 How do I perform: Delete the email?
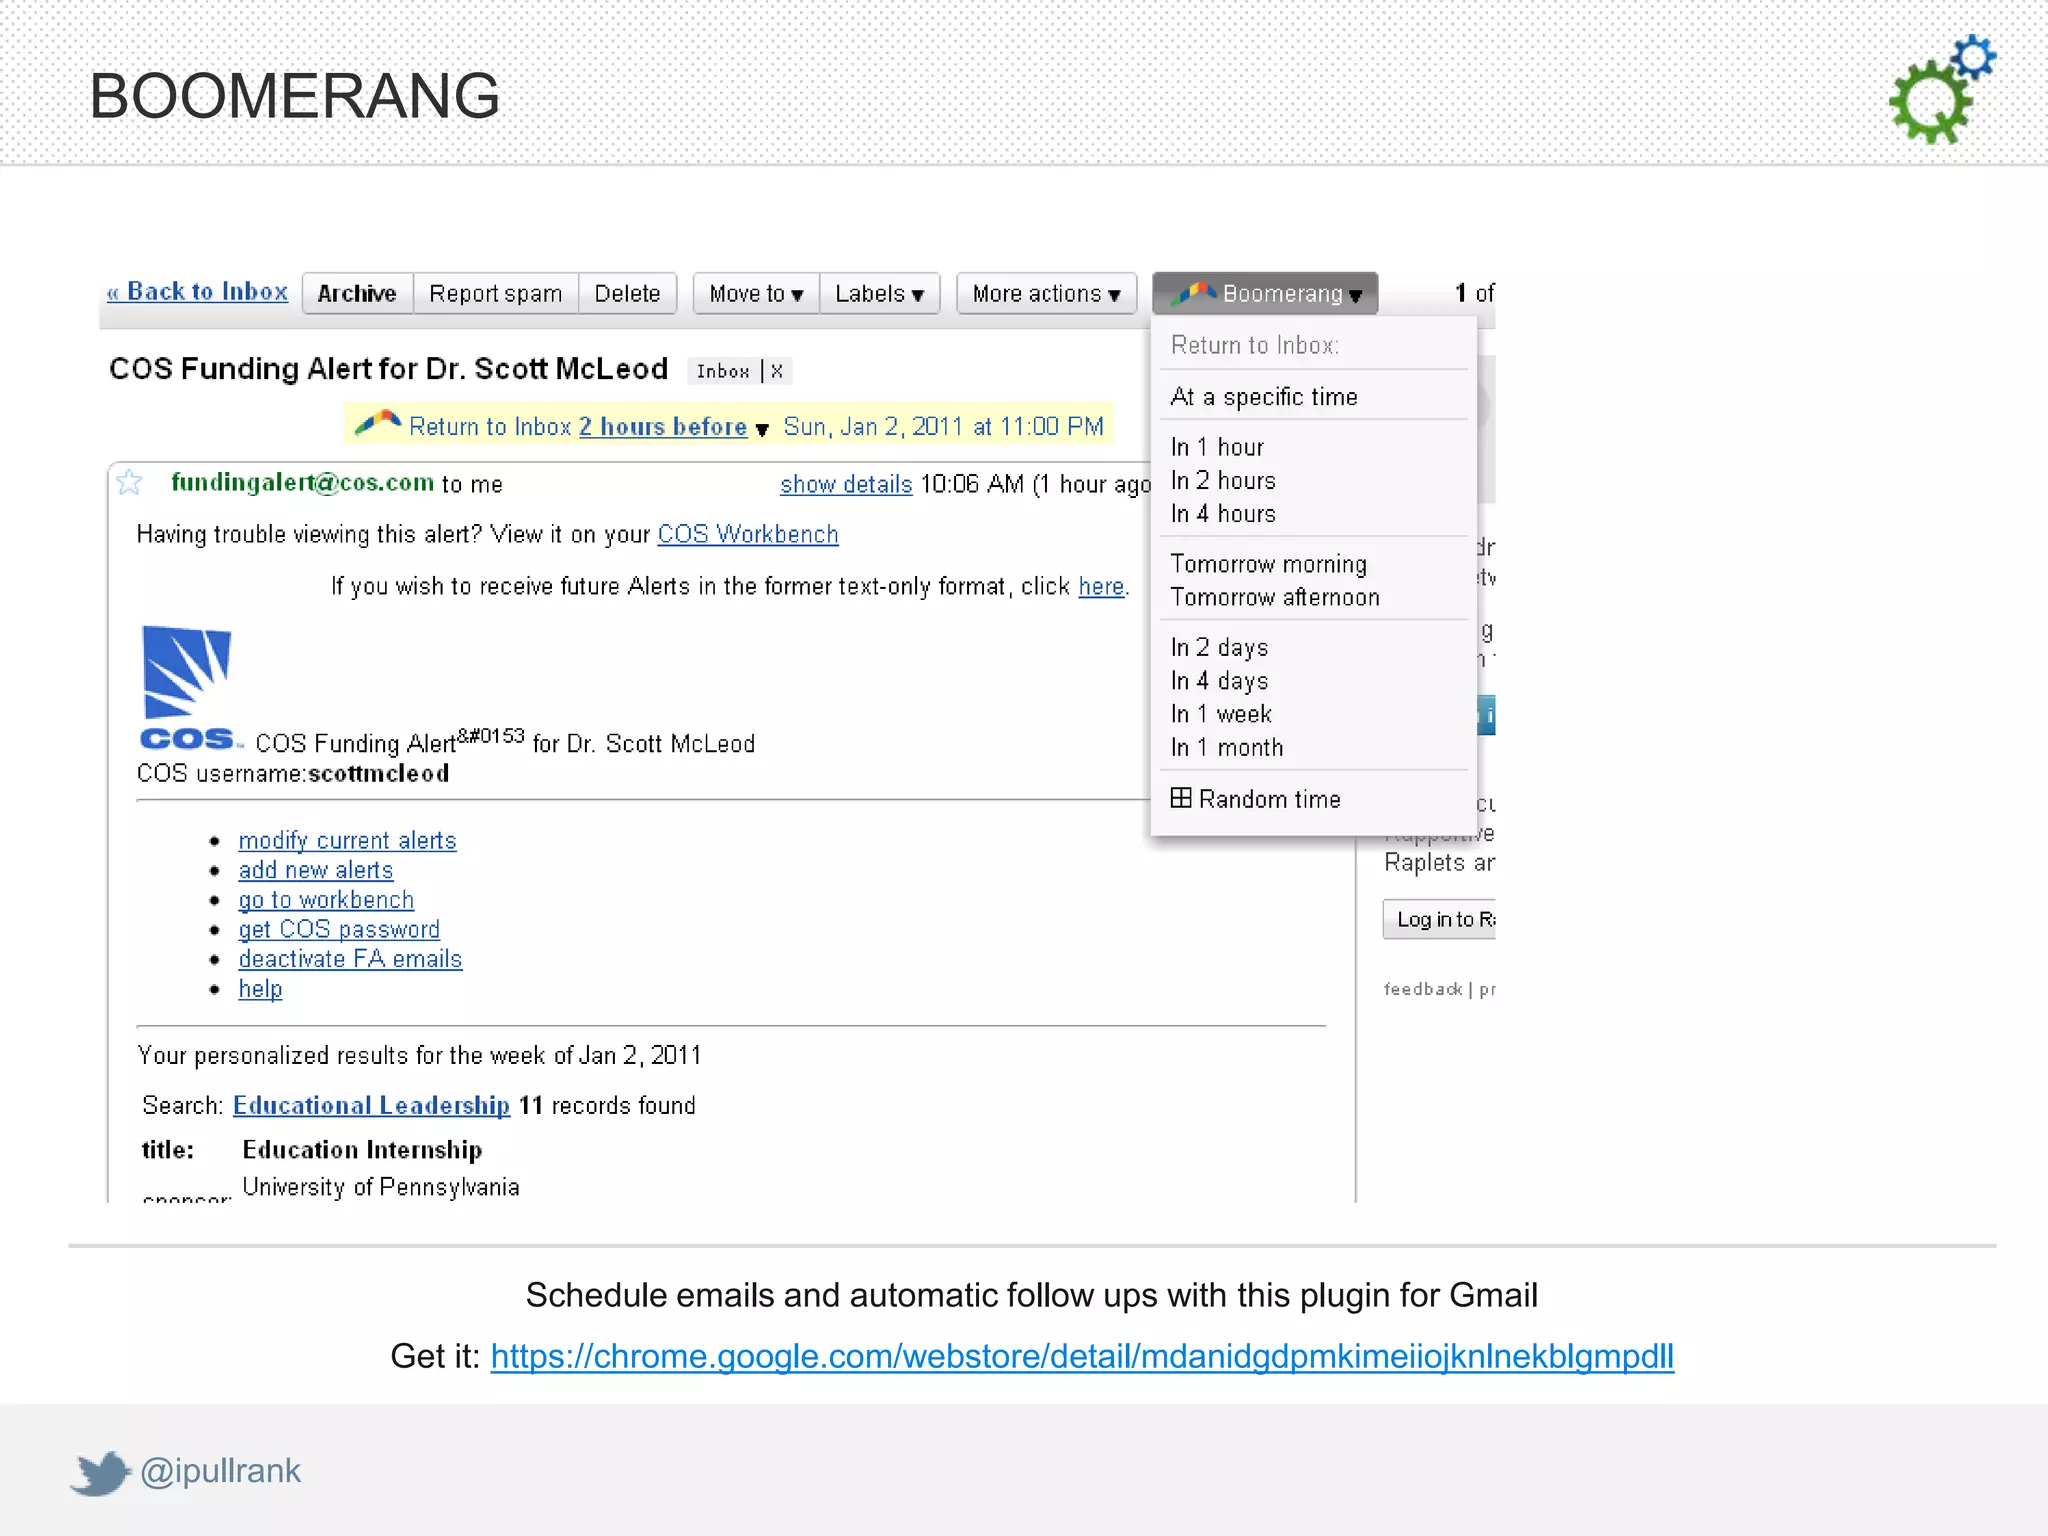pos(627,293)
